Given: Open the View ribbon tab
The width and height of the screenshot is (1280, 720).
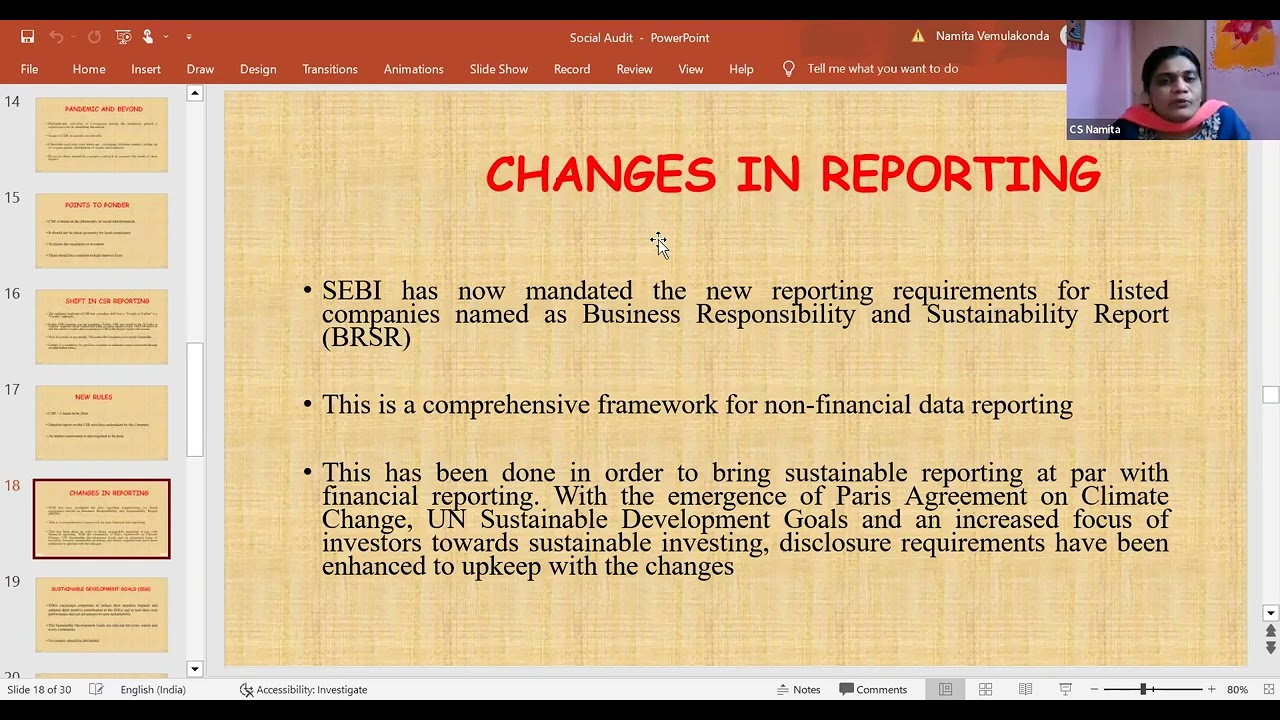Looking at the screenshot, I should pos(691,69).
